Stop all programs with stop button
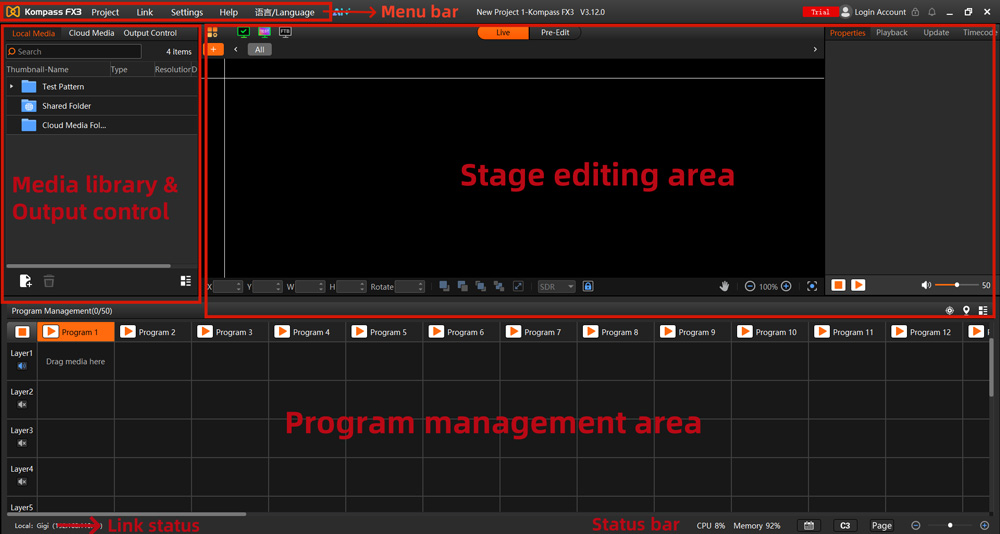The width and height of the screenshot is (1000, 534). 22,332
